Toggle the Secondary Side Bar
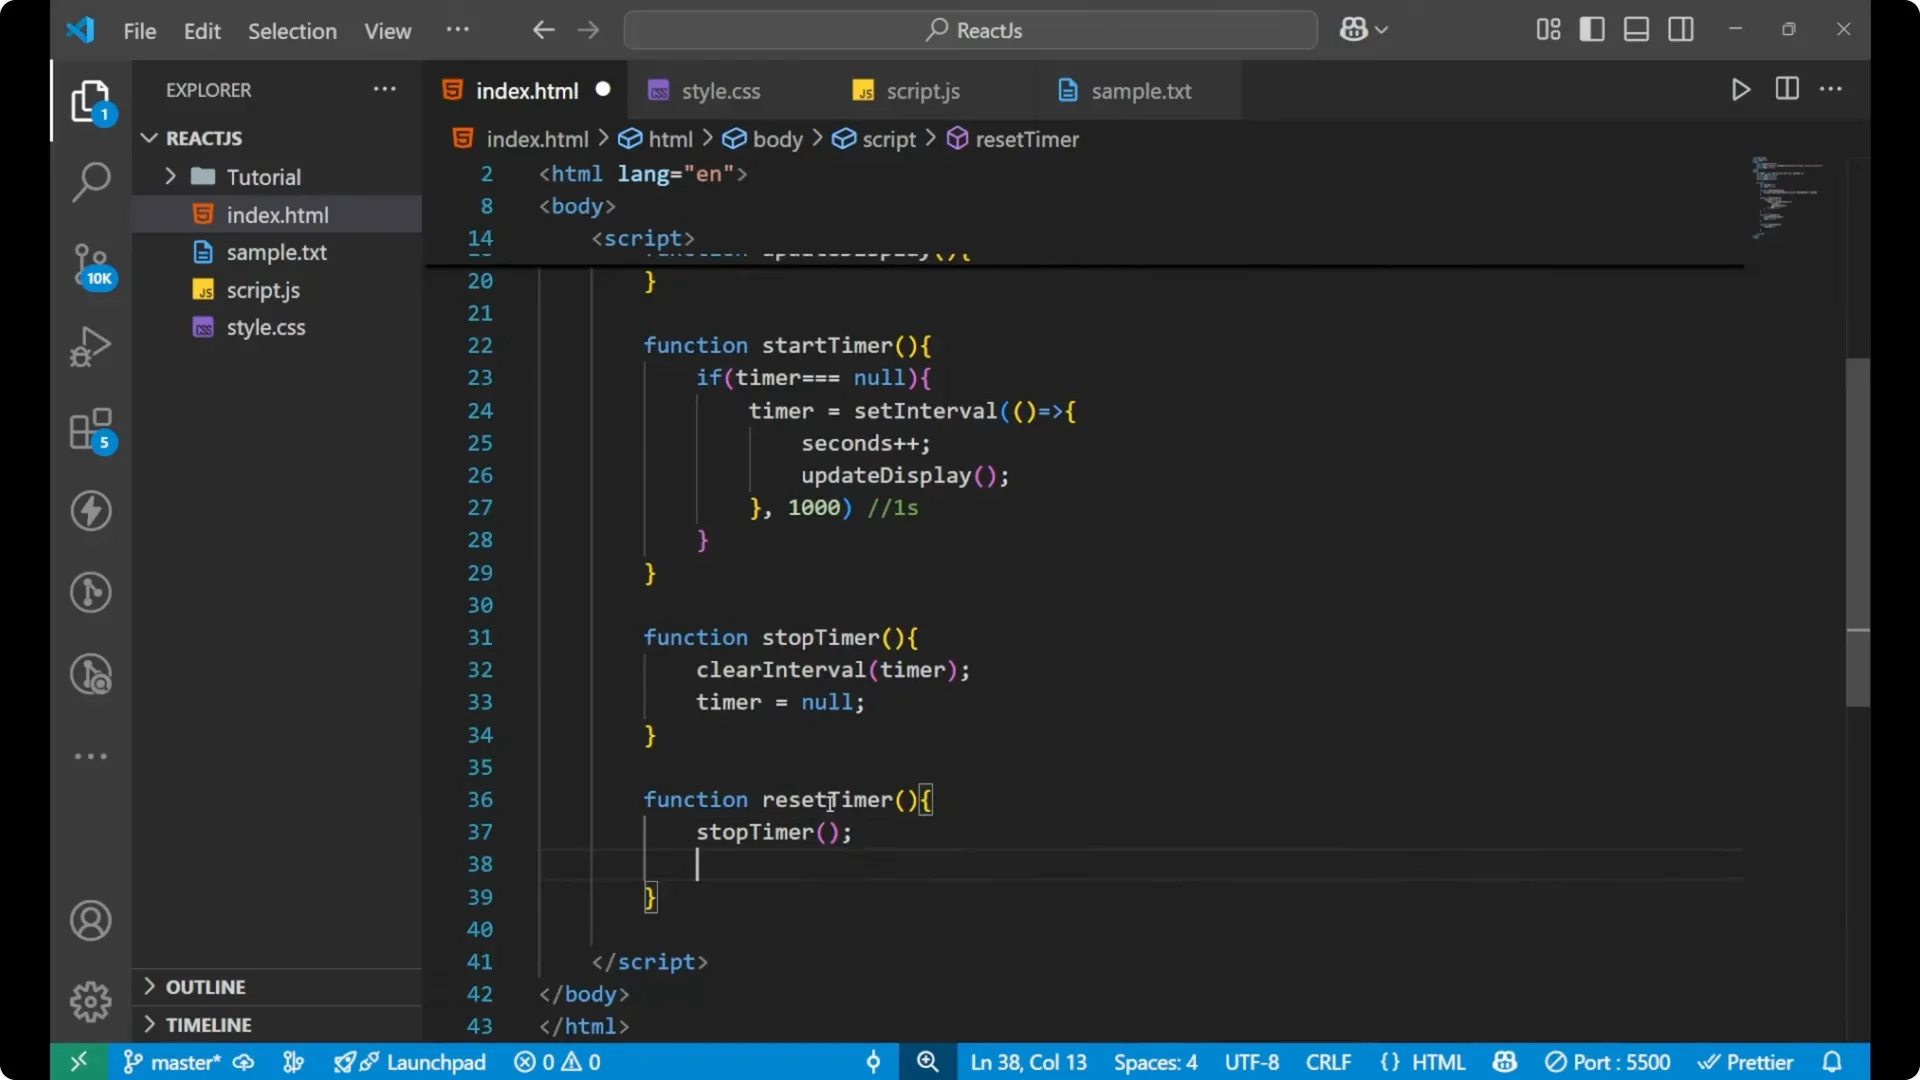The height and width of the screenshot is (1080, 1920). point(1681,29)
